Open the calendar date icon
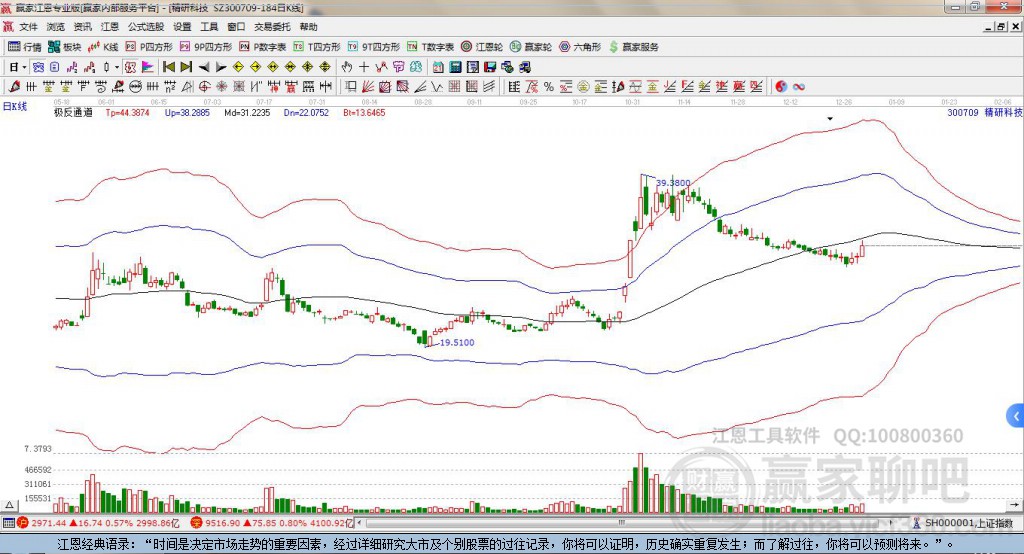The image size is (1024, 554). pyautogui.click(x=438, y=67)
